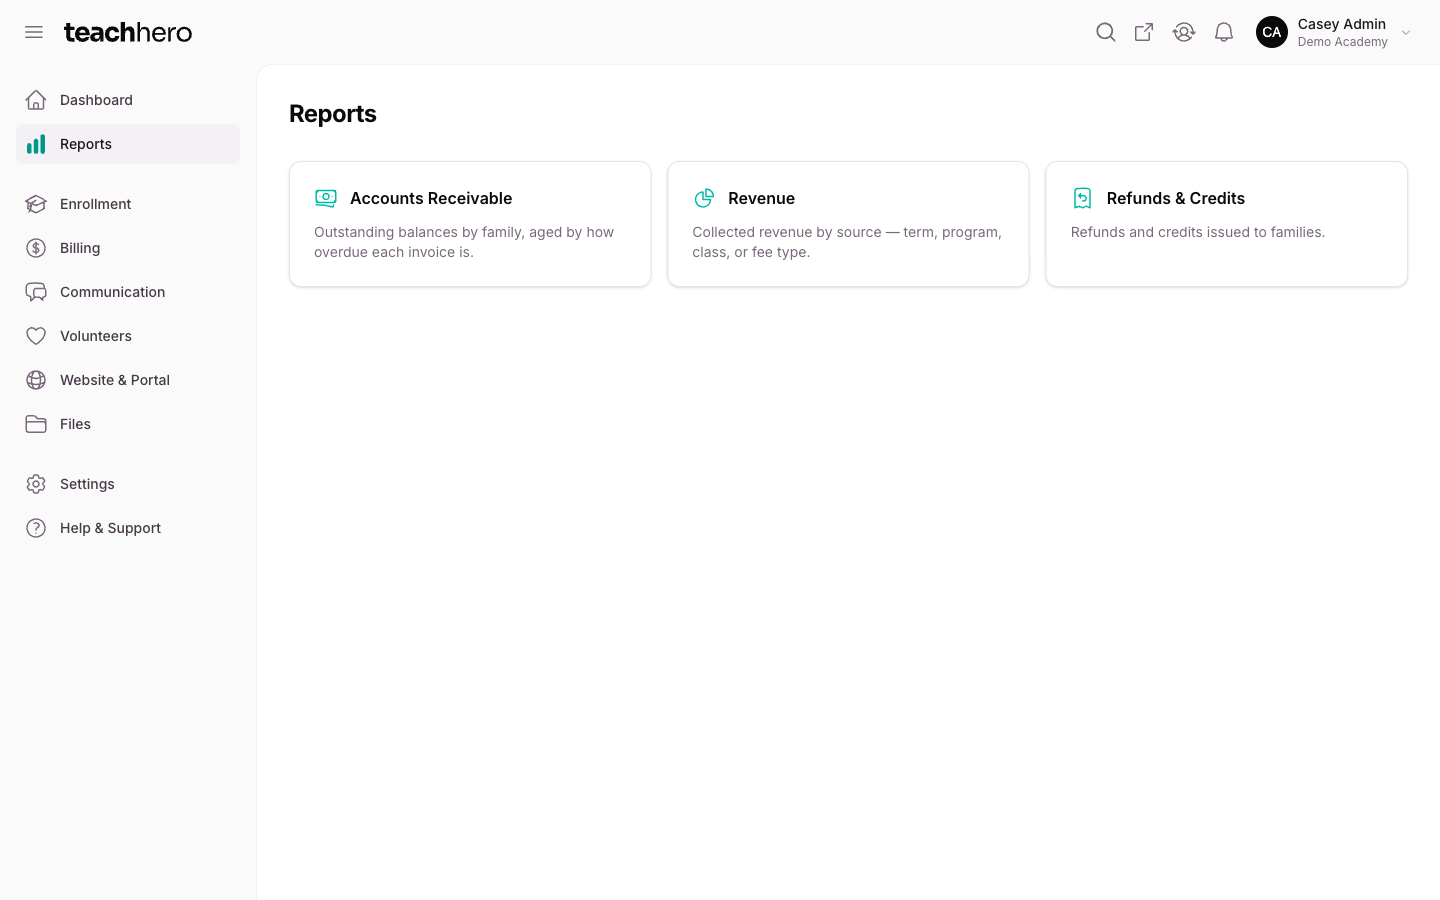Click the Refunds & Credits receipt icon
This screenshot has width=1440, height=900.
tap(1082, 198)
